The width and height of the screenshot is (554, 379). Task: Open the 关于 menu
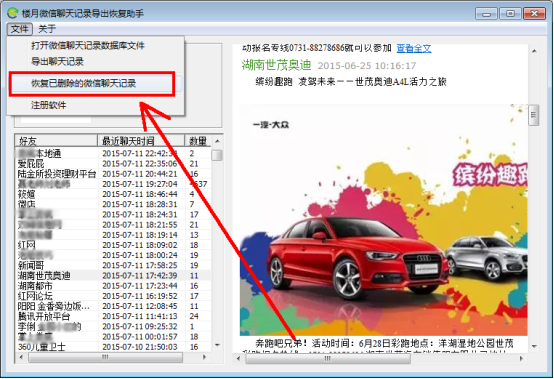click(x=47, y=29)
